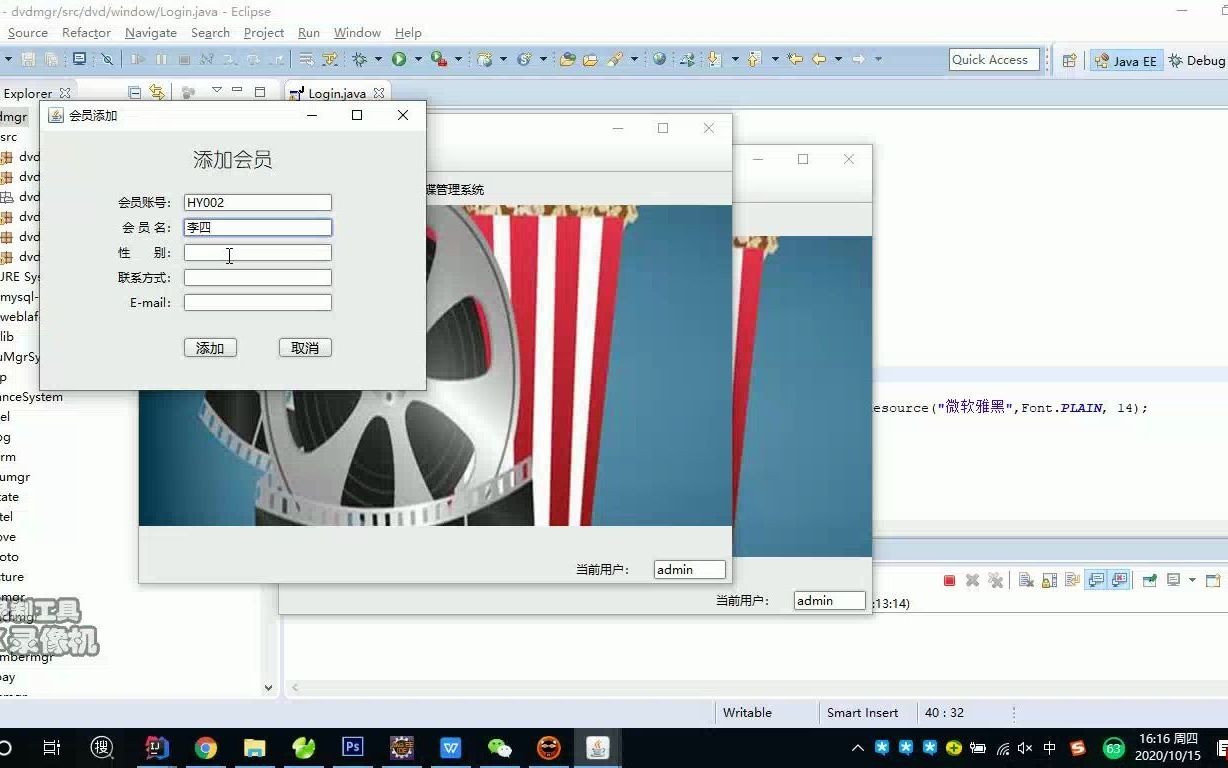Image resolution: width=1228 pixels, height=768 pixels.
Task: Clear the console with the double-X icon
Action: pos(996,580)
